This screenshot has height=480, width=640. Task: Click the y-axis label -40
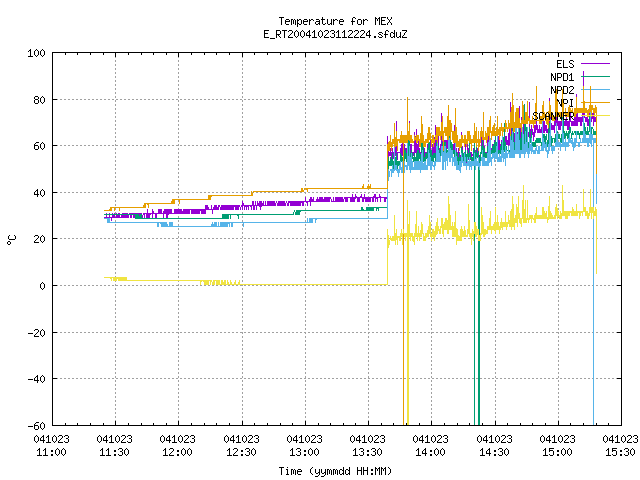36,379
